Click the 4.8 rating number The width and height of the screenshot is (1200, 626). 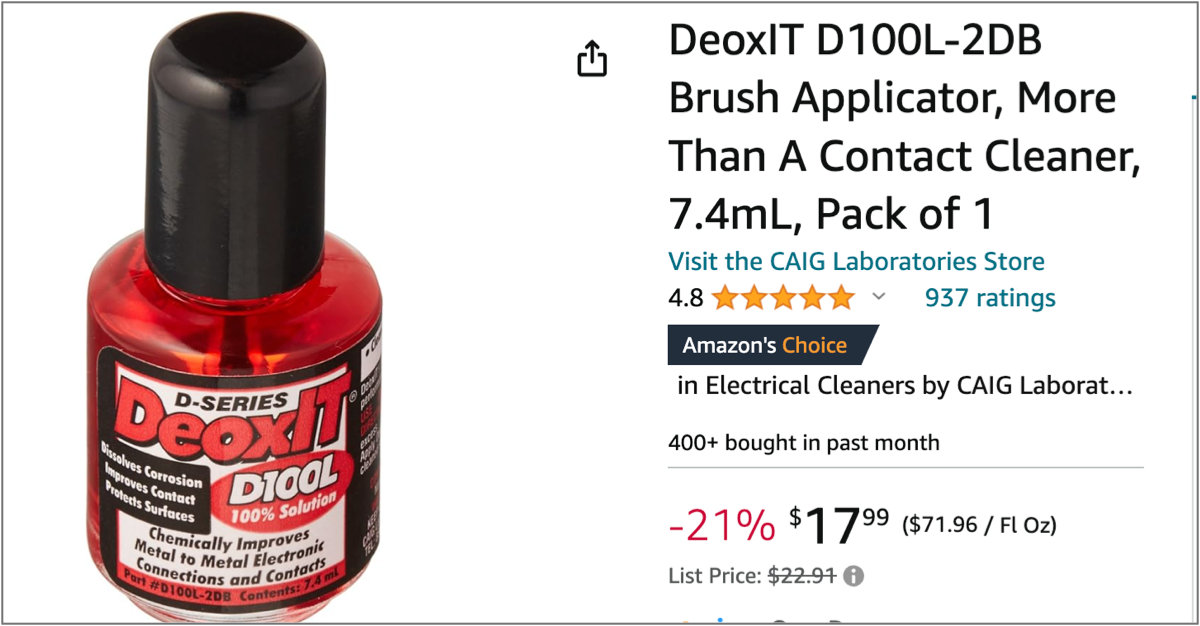coord(686,298)
